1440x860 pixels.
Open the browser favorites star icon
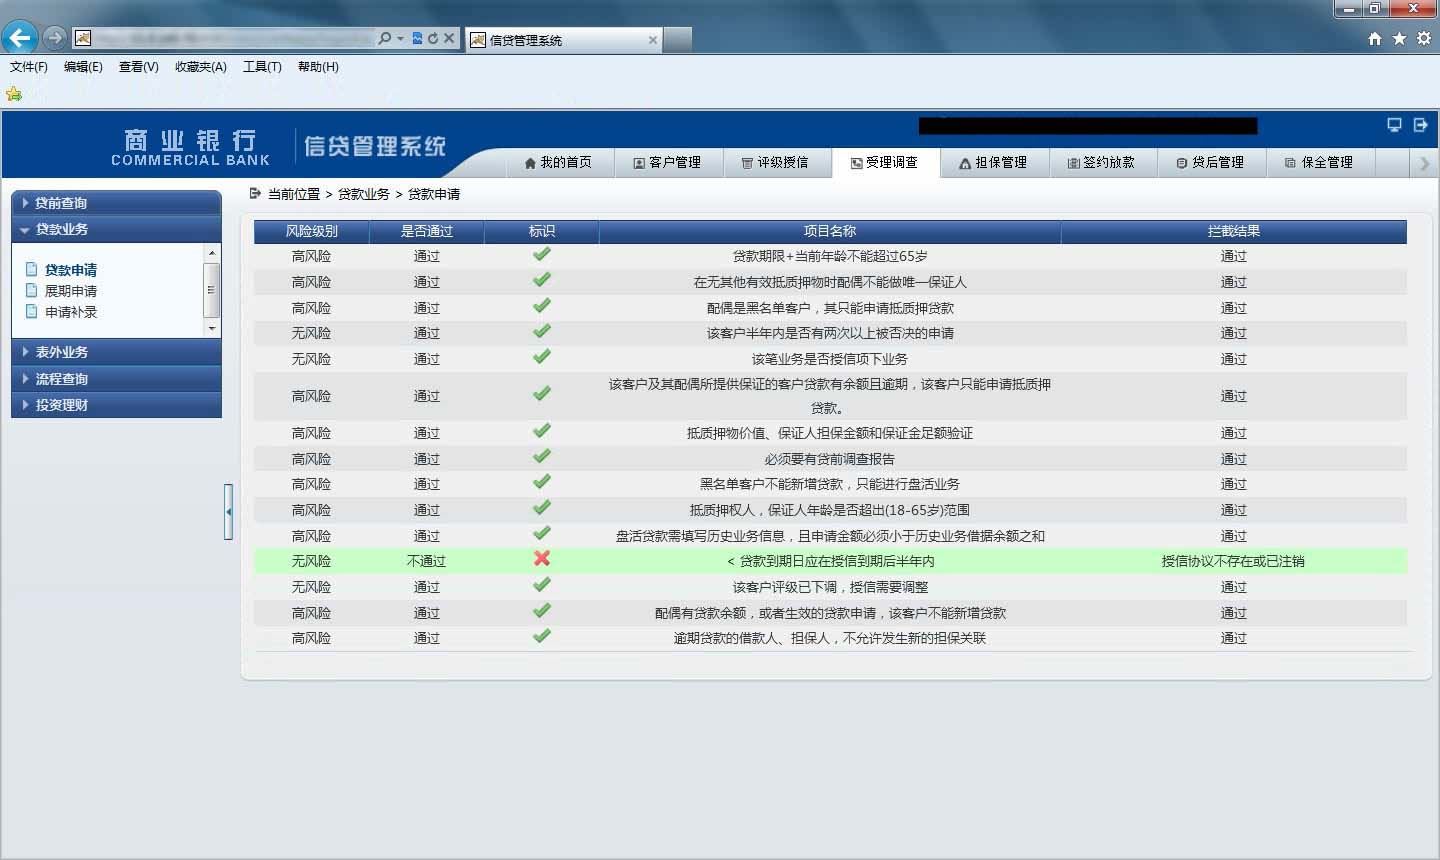pos(1399,38)
